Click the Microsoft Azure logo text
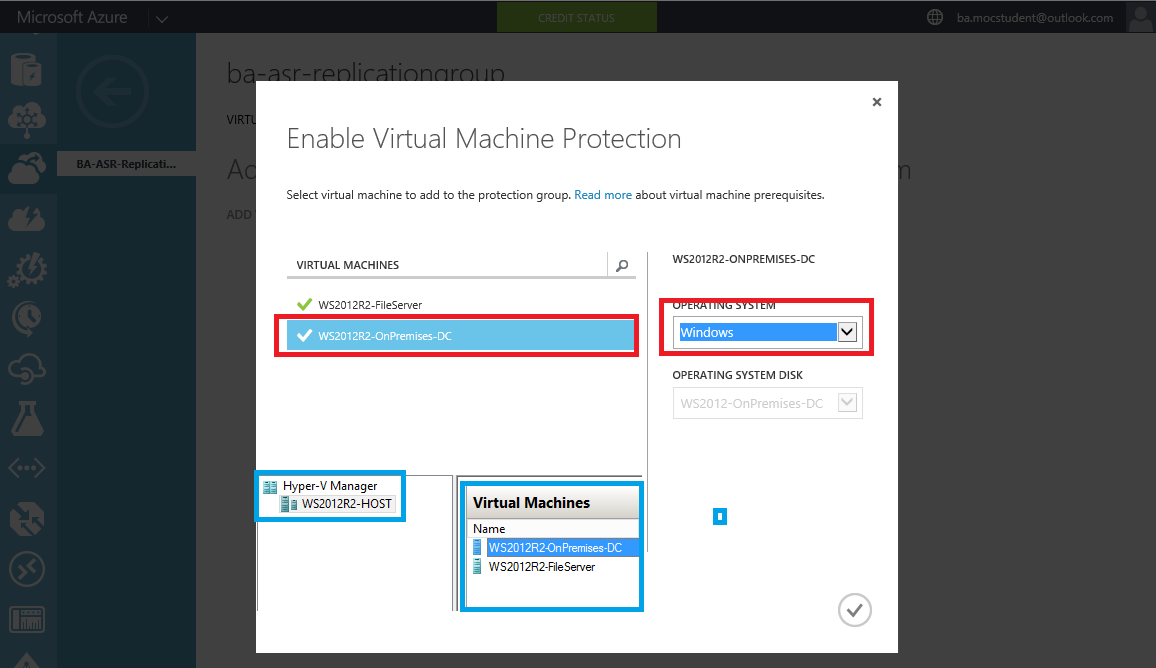1156x668 pixels. point(72,17)
